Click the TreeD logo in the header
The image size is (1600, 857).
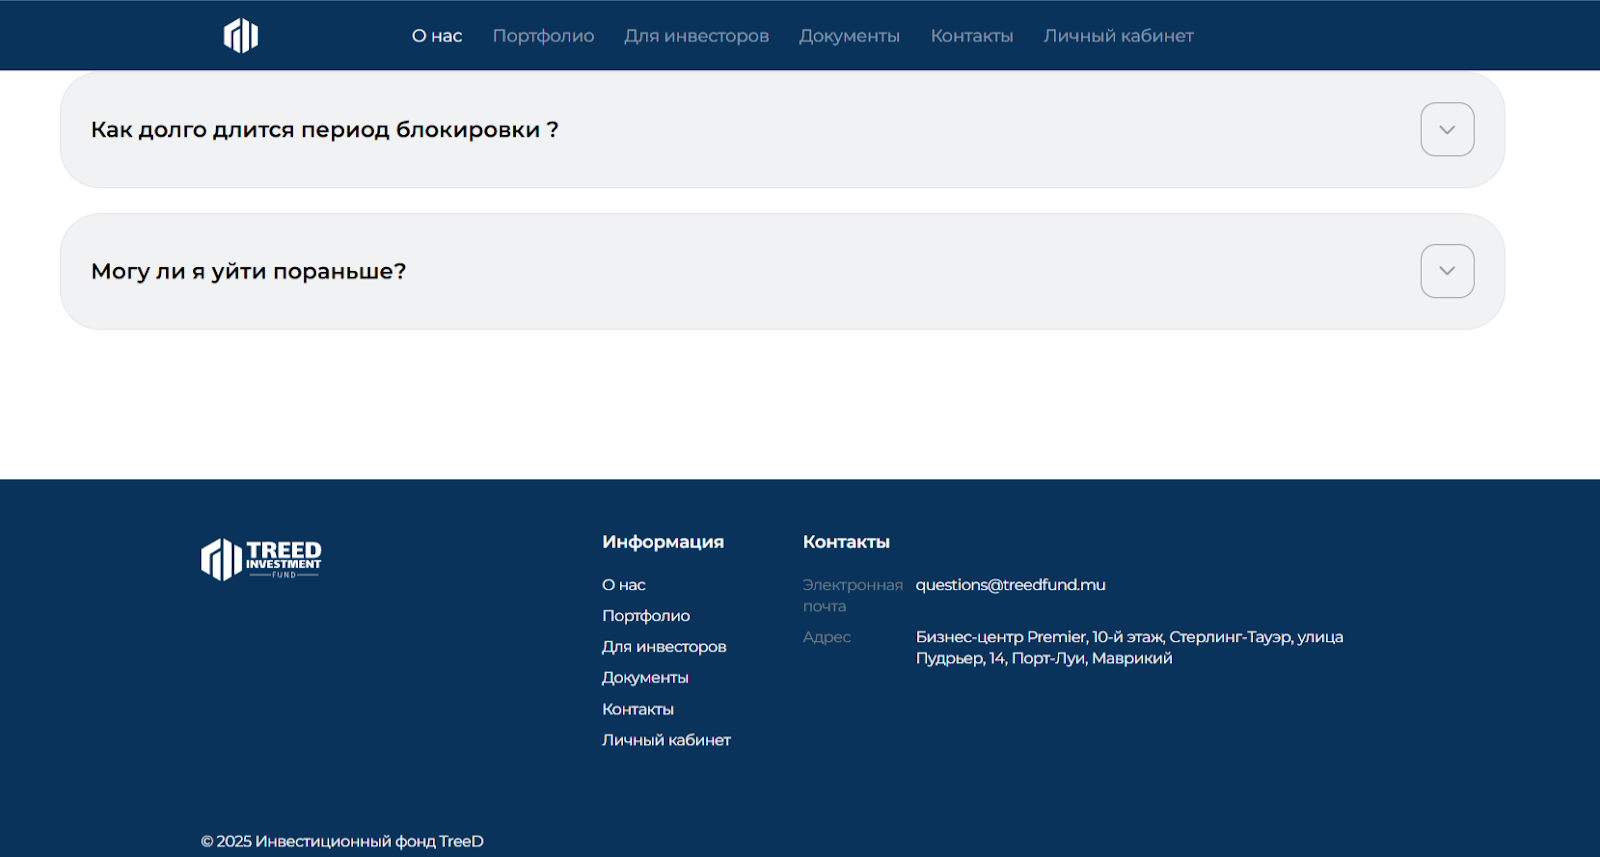[x=240, y=36]
